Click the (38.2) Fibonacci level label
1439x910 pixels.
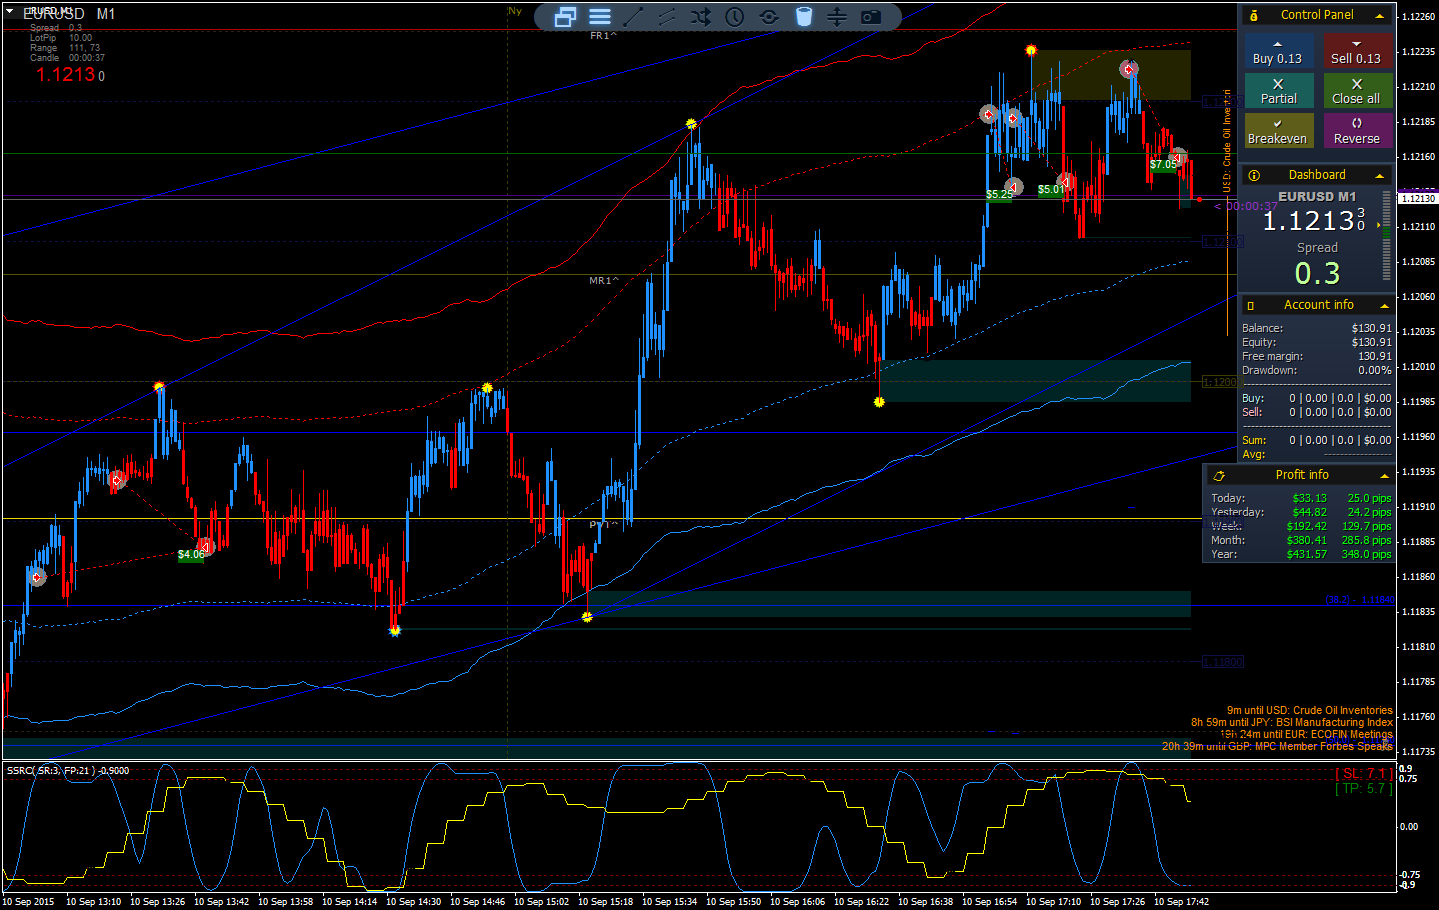[1359, 600]
